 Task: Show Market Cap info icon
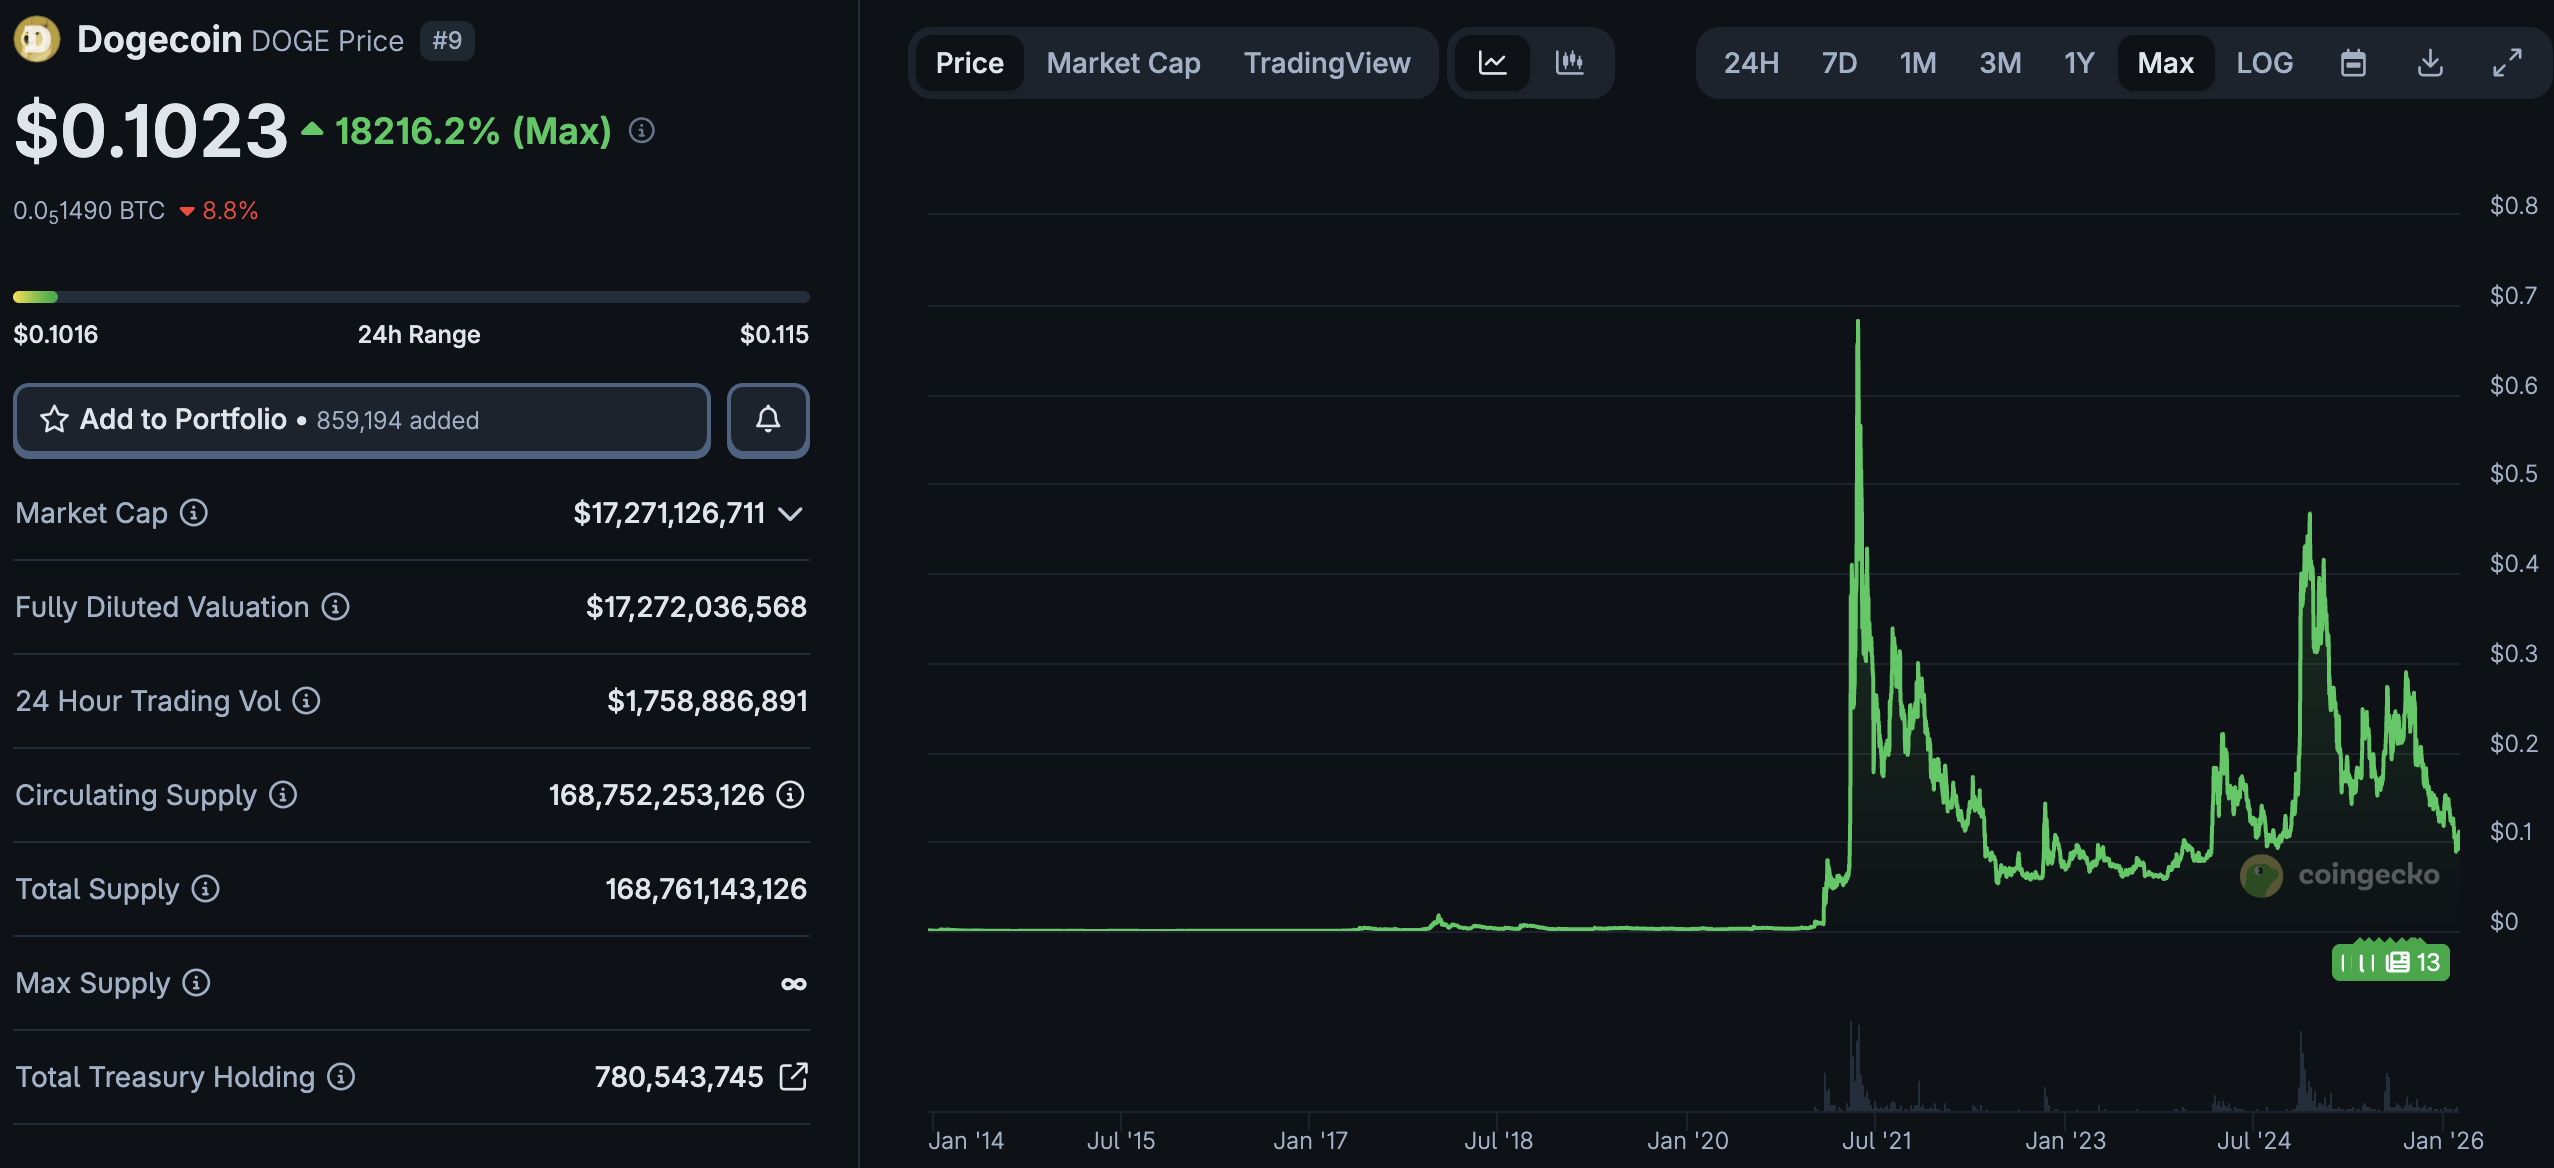click(194, 513)
